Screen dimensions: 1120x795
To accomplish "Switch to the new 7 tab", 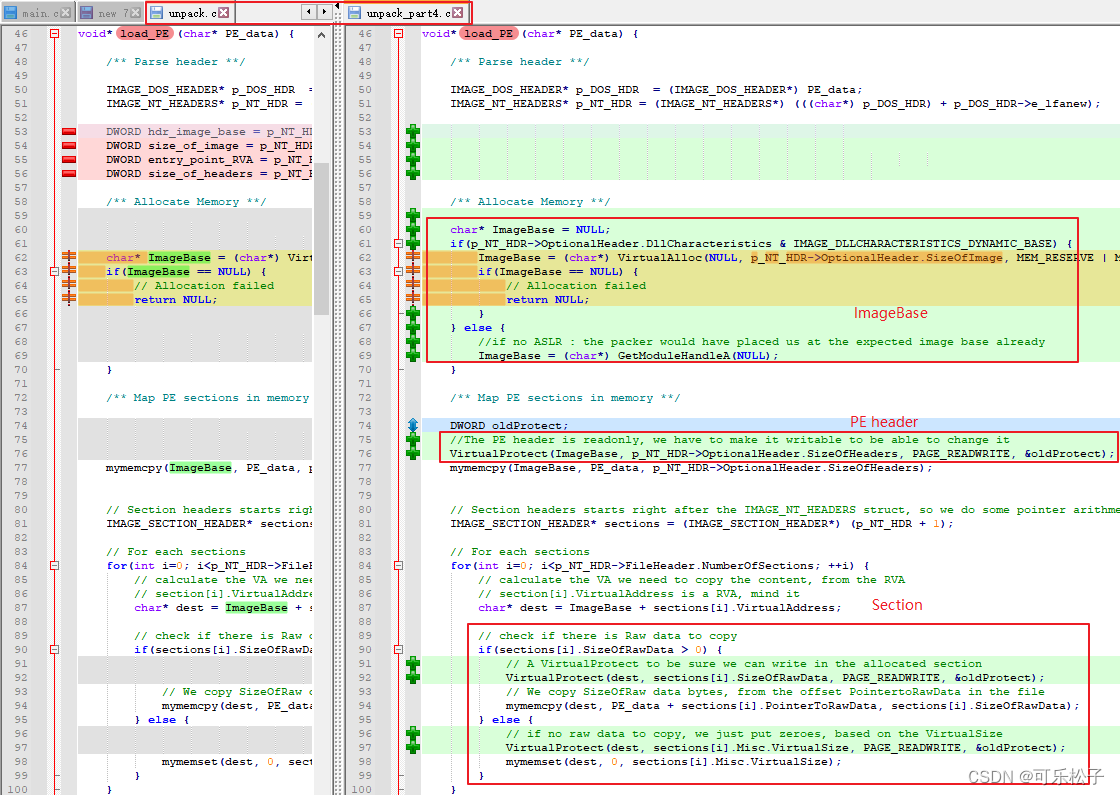I will click(x=109, y=13).
